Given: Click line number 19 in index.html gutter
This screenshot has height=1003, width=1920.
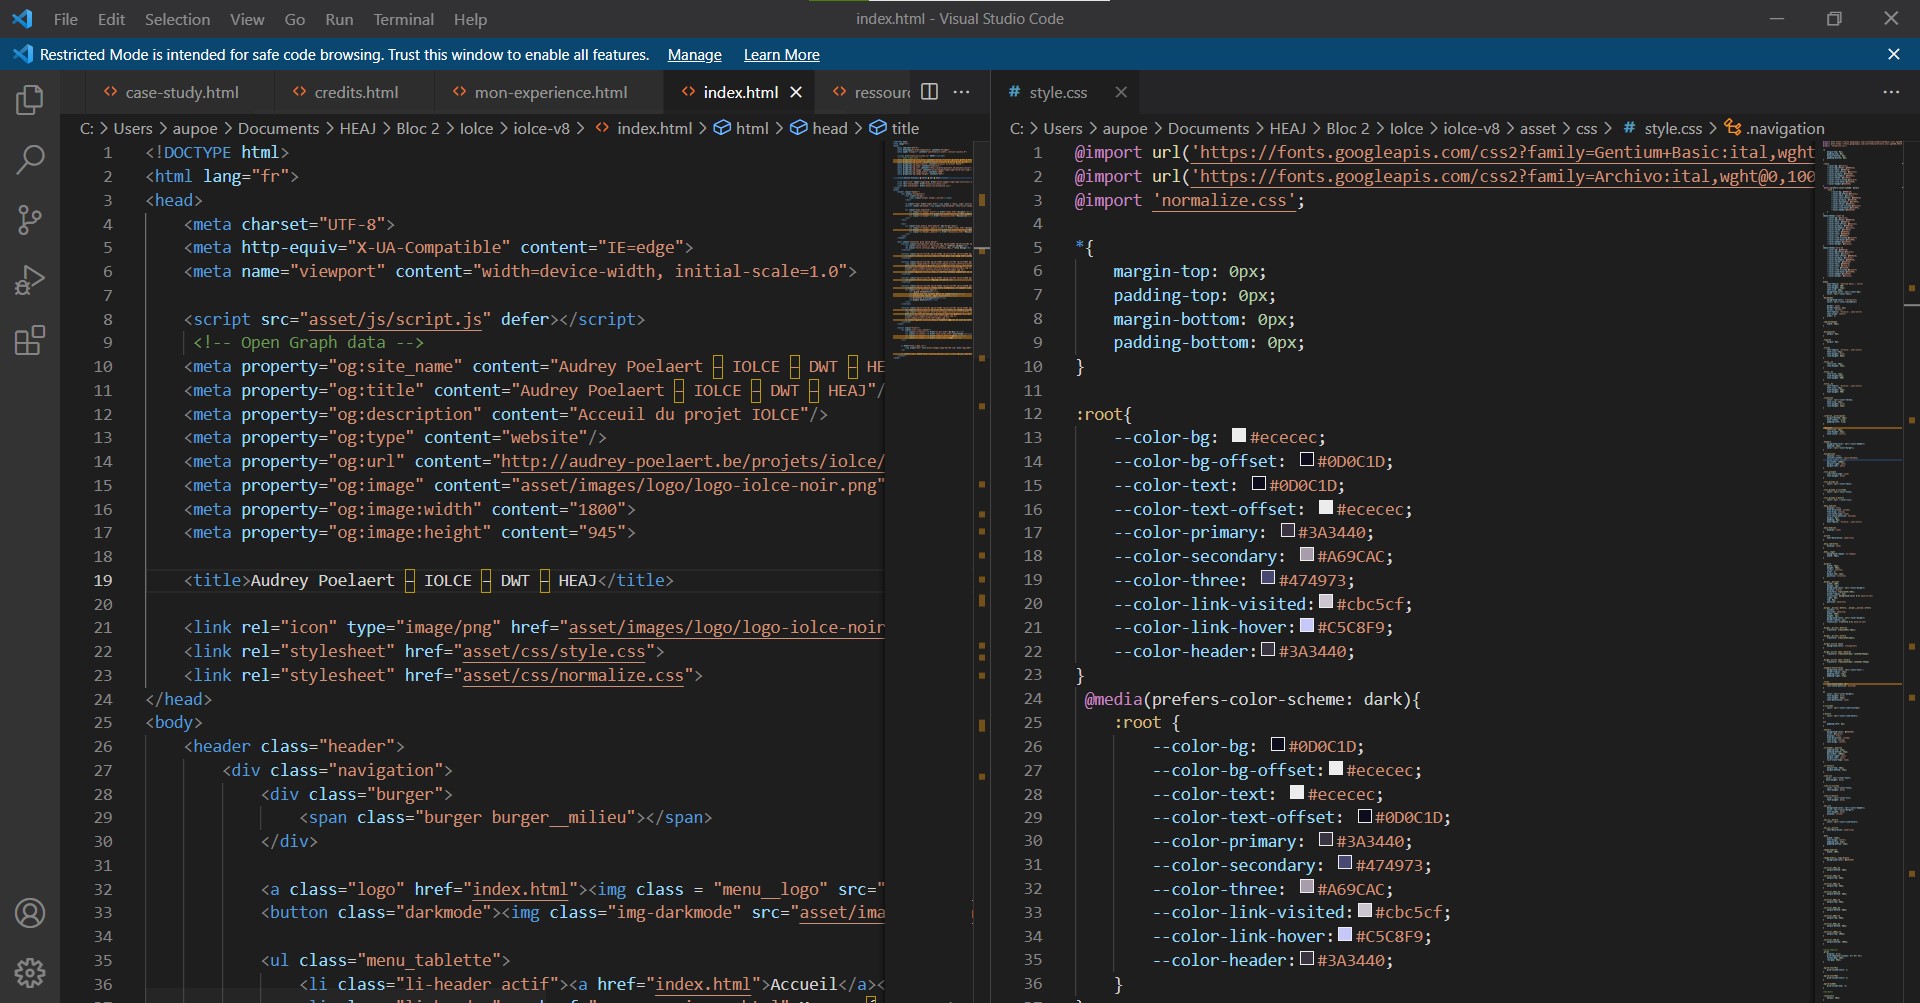Looking at the screenshot, I should point(103,580).
